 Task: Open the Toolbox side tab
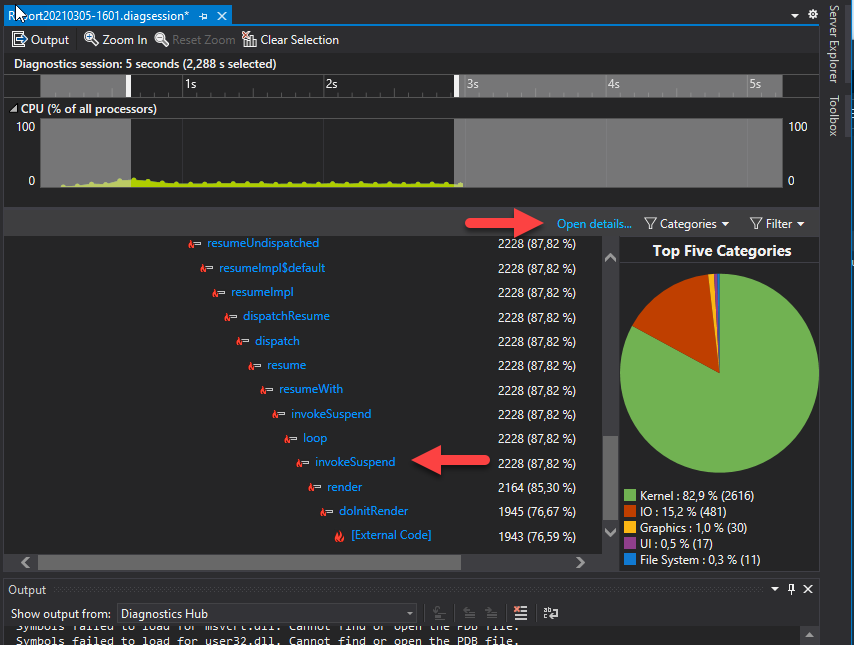pyautogui.click(x=833, y=115)
